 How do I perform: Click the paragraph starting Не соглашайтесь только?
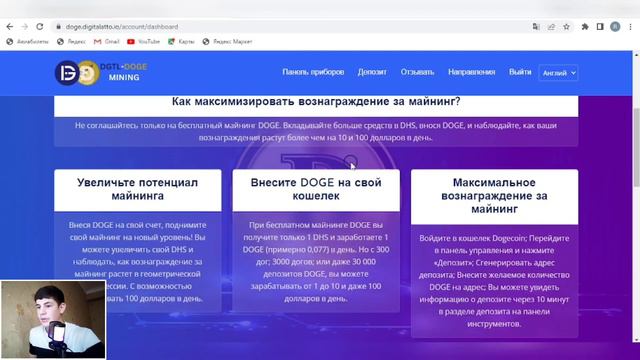click(x=316, y=131)
